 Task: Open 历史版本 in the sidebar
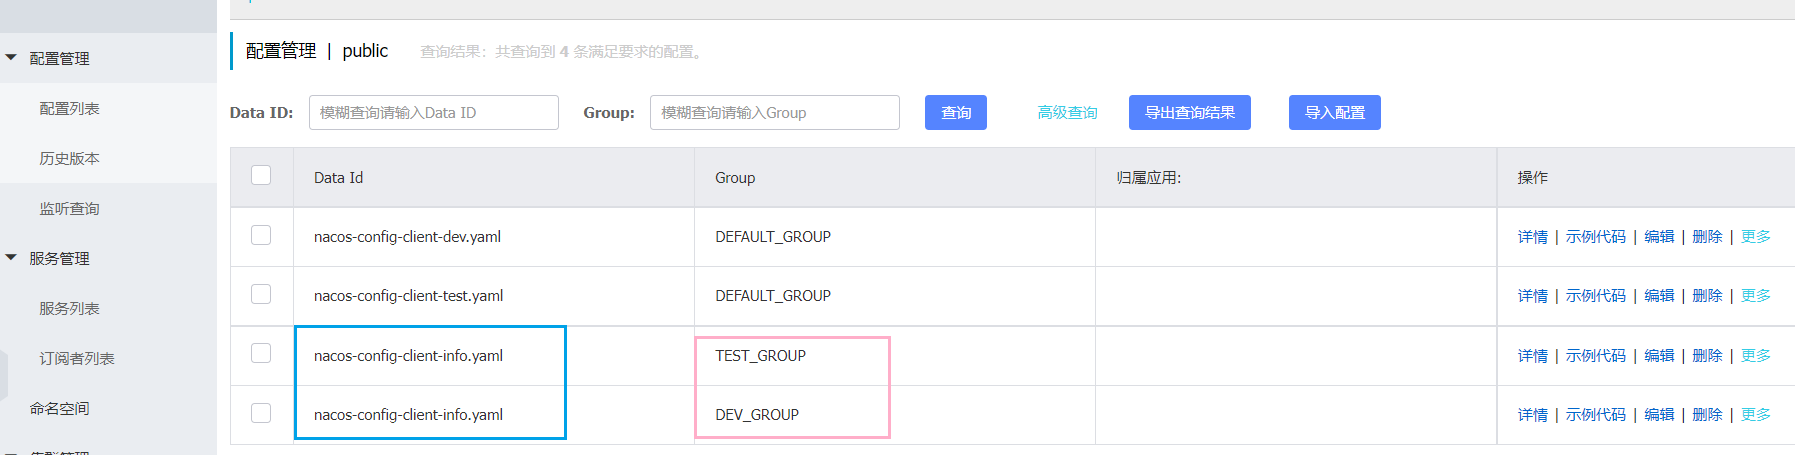(x=69, y=158)
